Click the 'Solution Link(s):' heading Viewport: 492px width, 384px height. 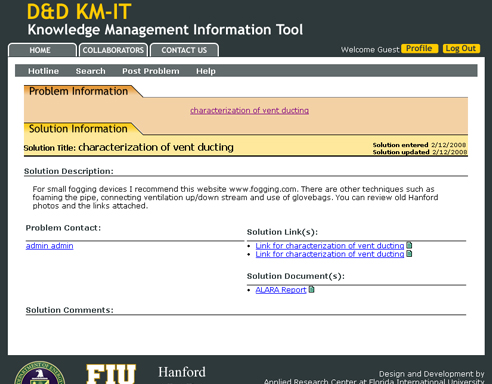pos(282,232)
